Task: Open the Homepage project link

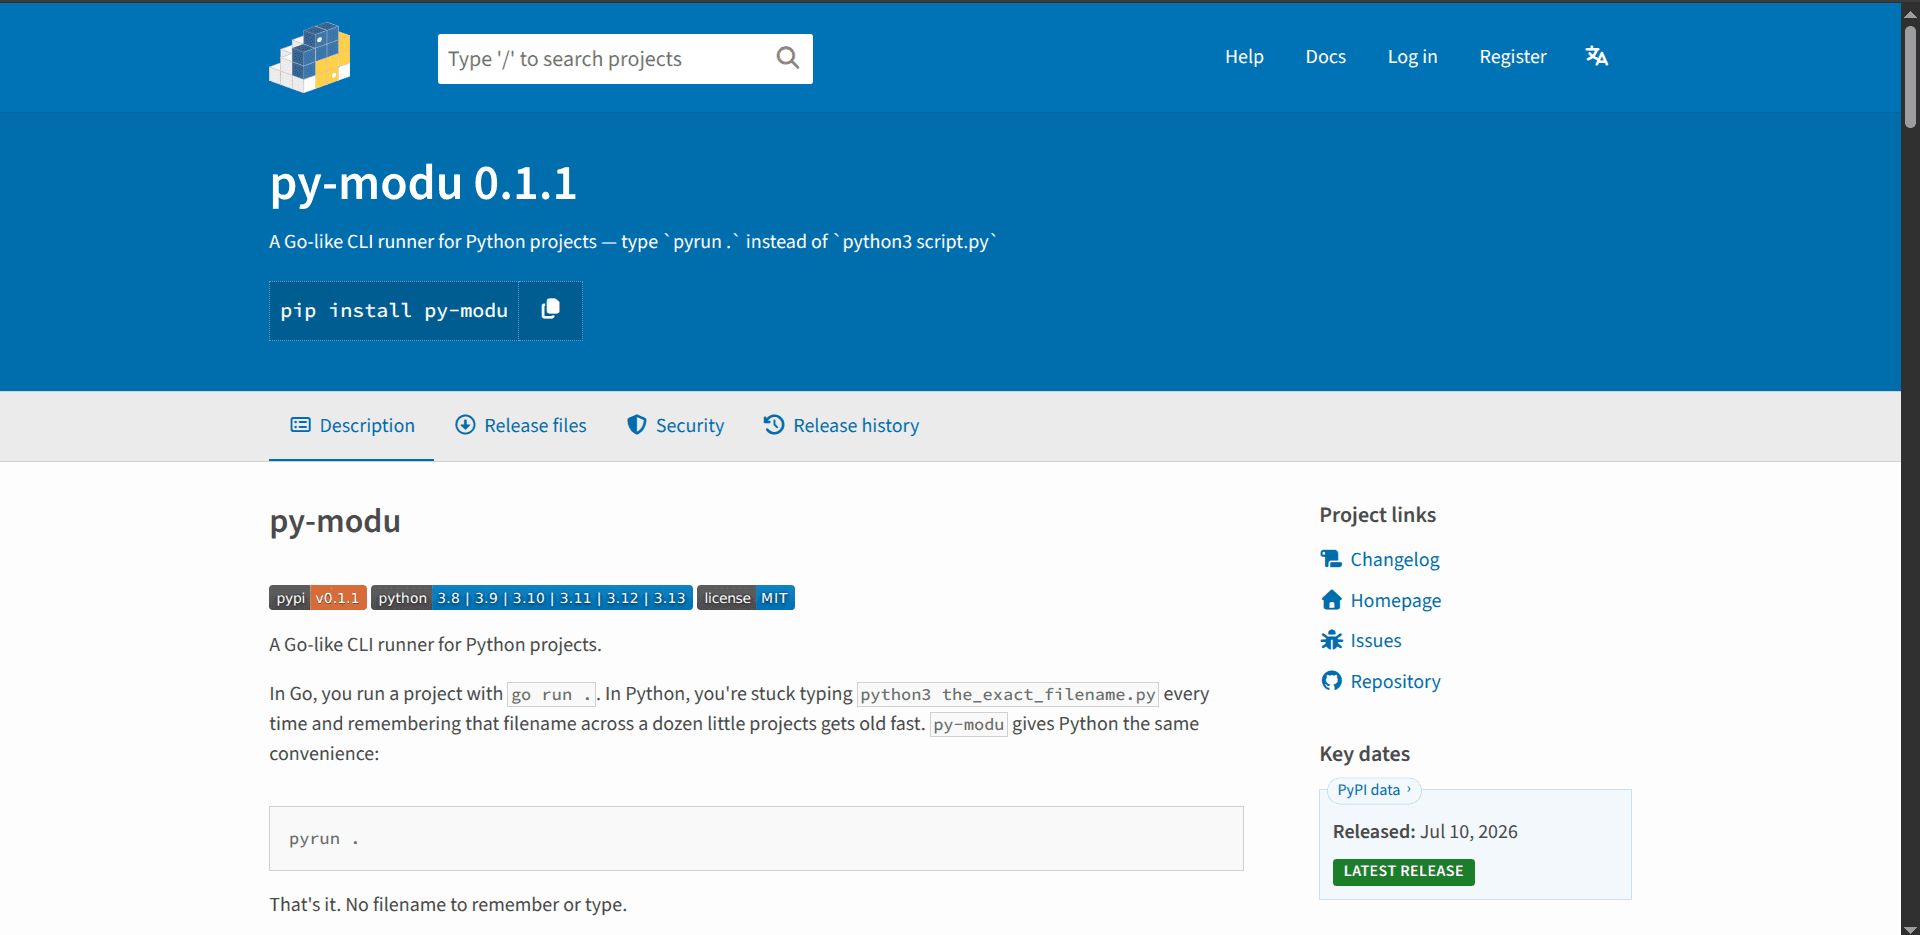Action: [x=1396, y=600]
